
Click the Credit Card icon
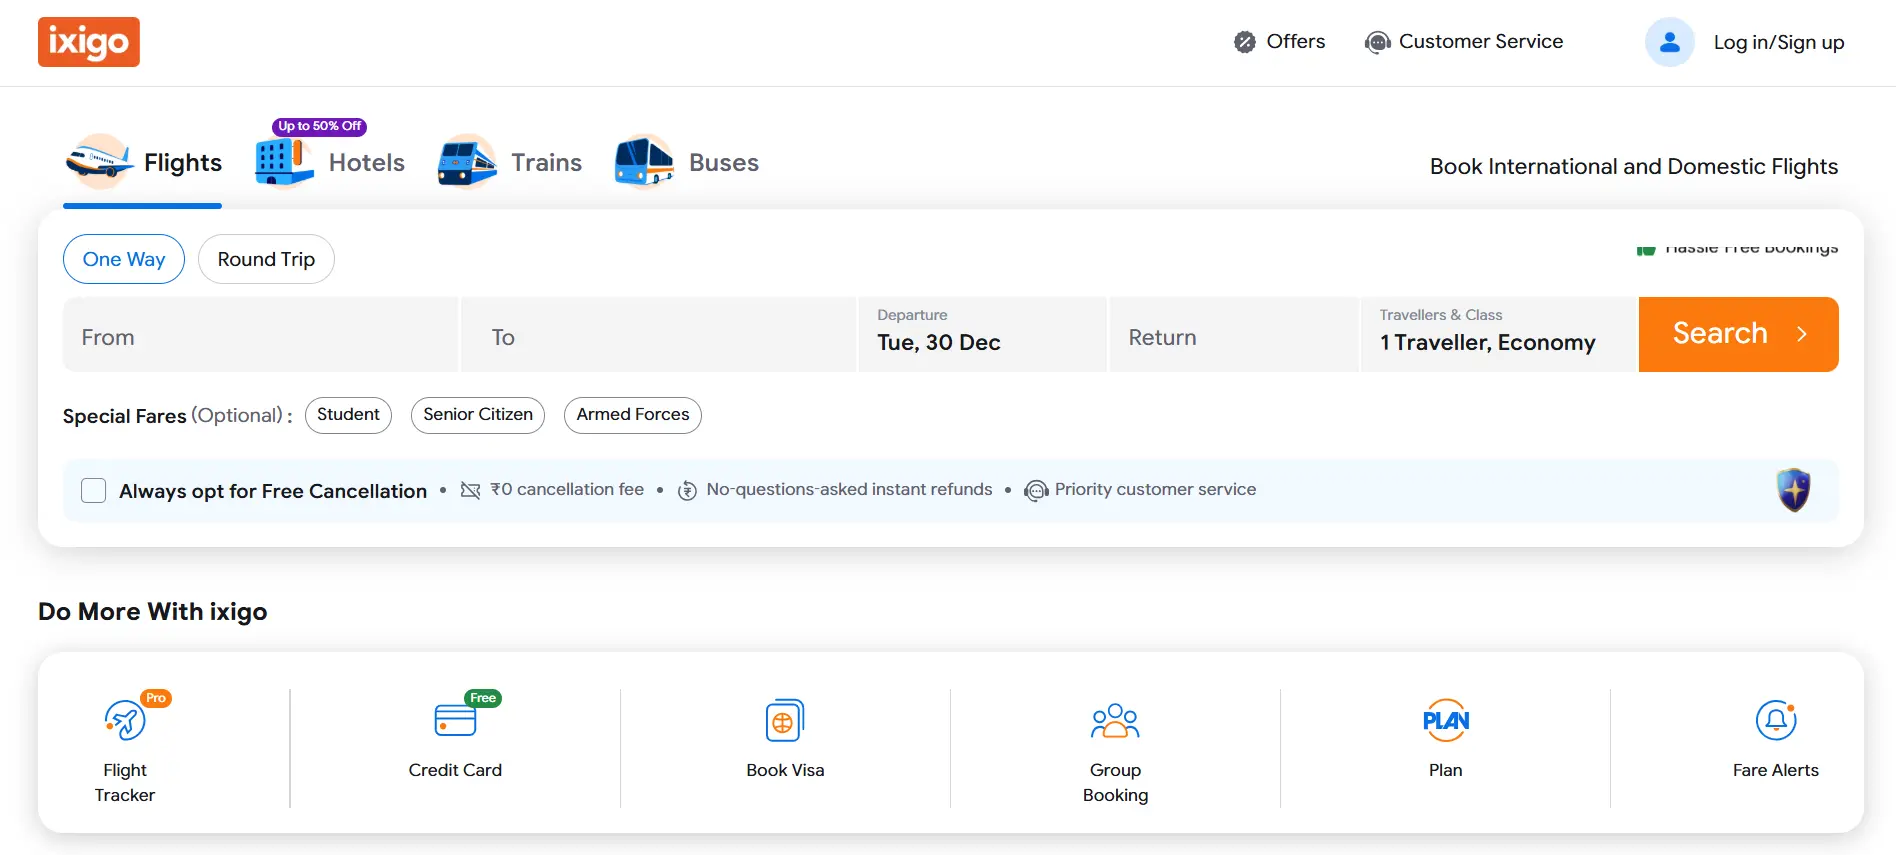click(x=455, y=720)
